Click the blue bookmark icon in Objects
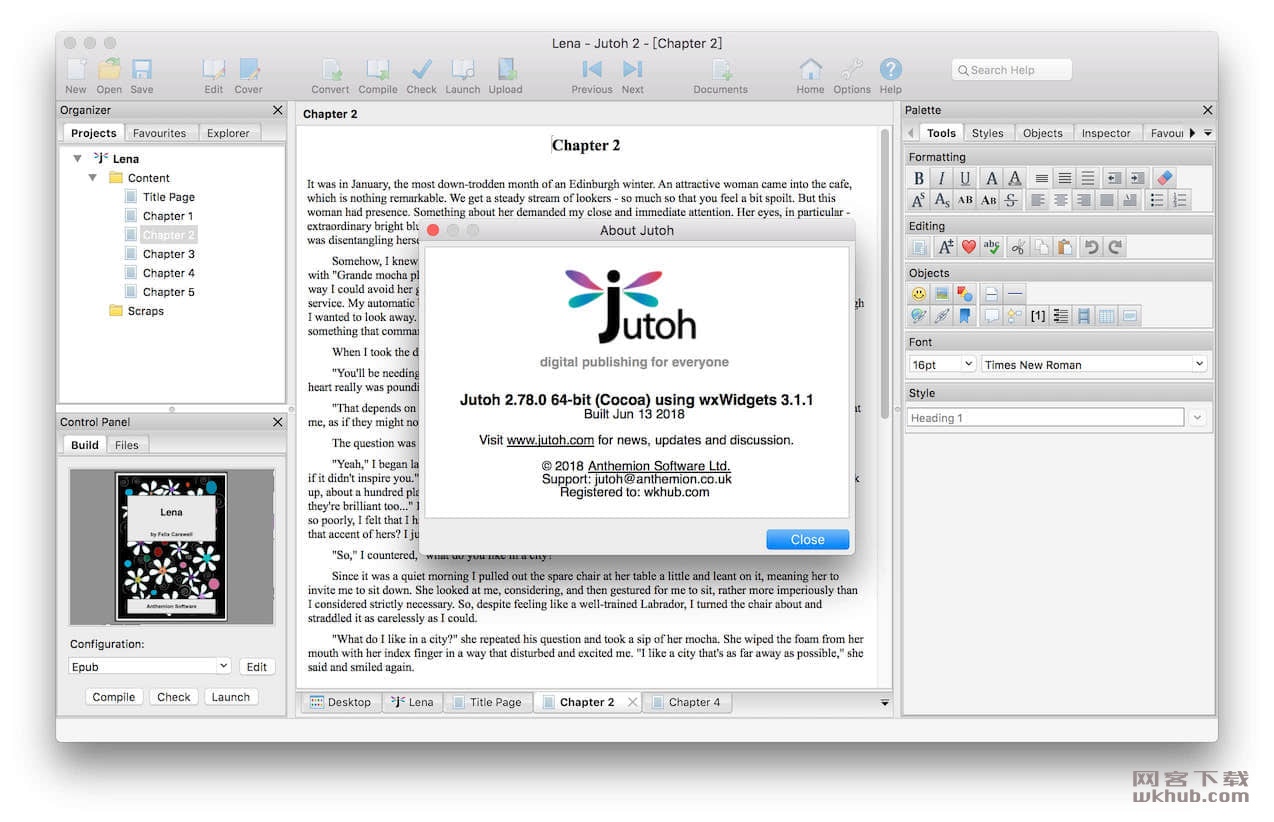This screenshot has width=1274, height=822. point(965,316)
